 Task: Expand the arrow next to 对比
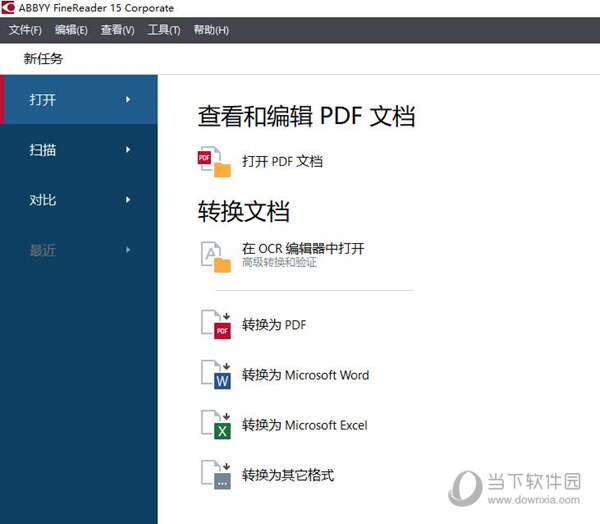[x=128, y=200]
